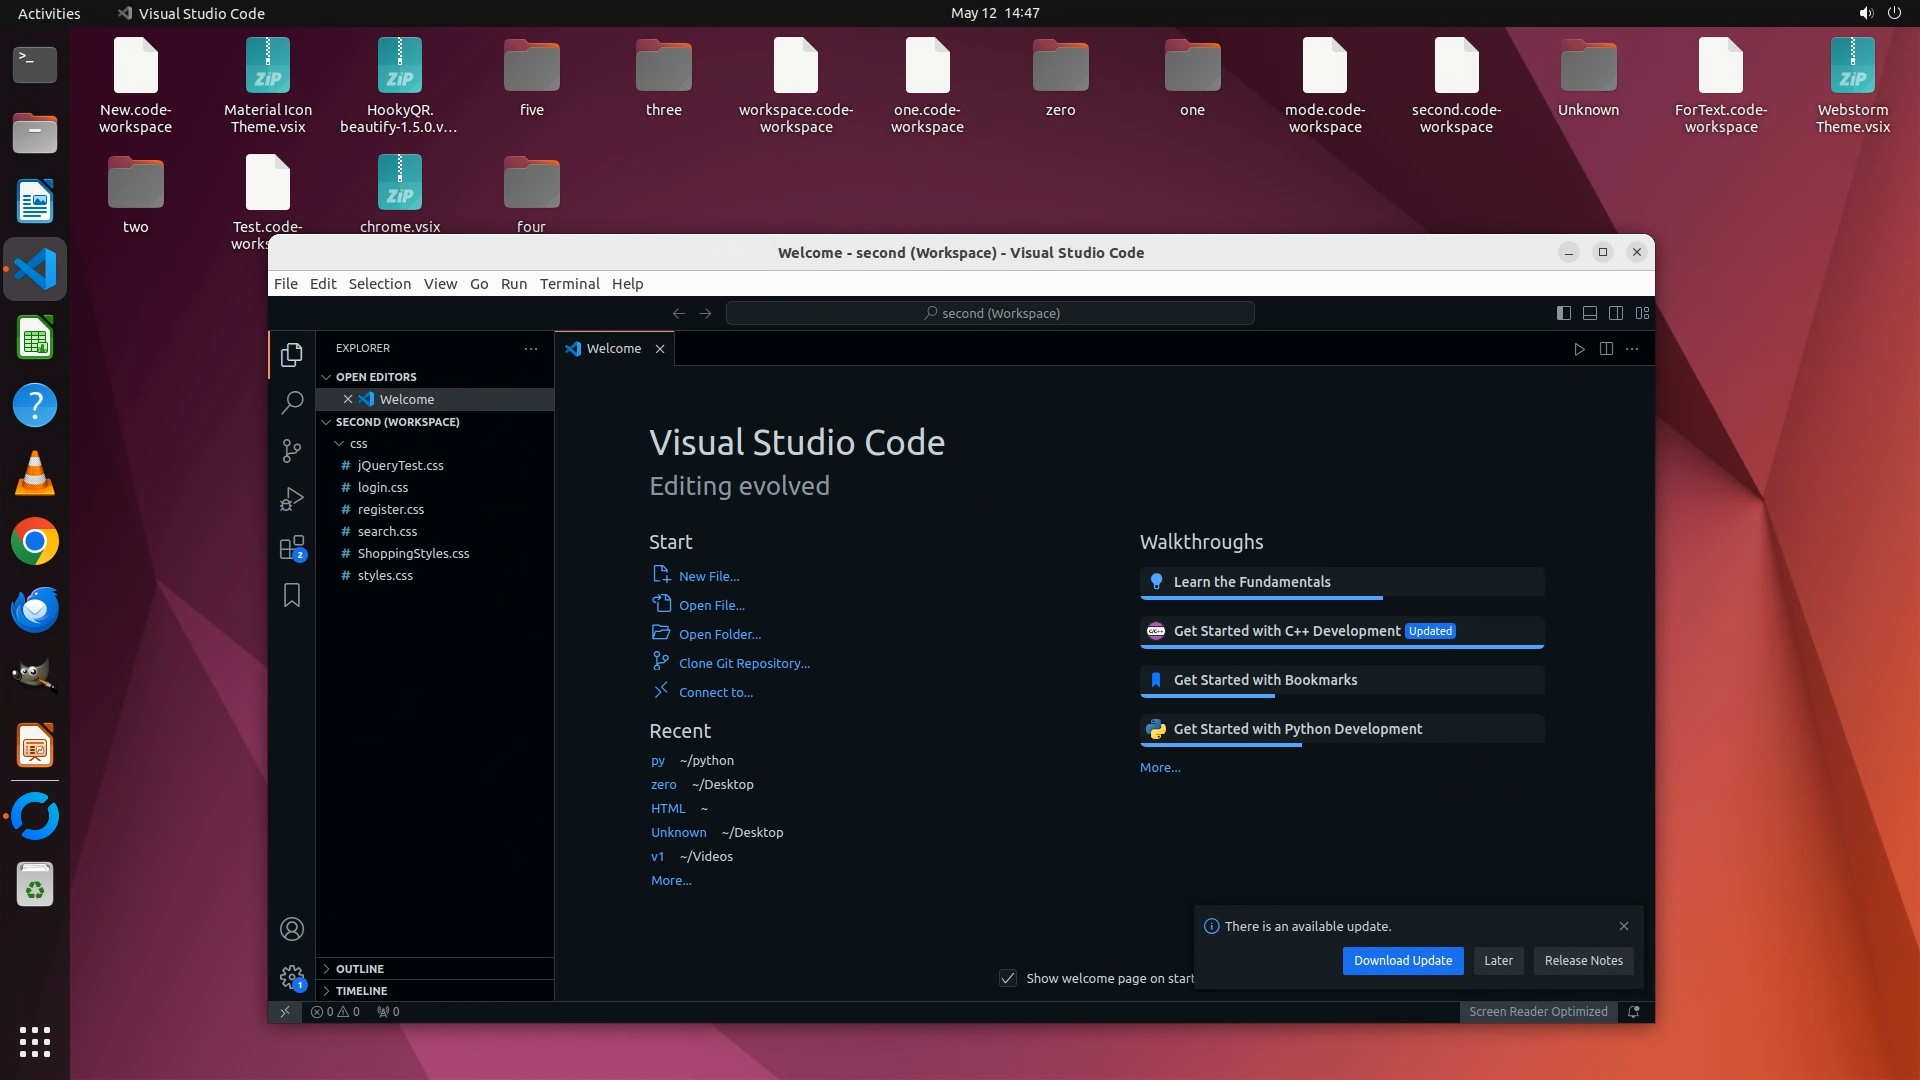The width and height of the screenshot is (1920, 1080).
Task: Click the second (Workspace) command center search box
Action: 990,313
